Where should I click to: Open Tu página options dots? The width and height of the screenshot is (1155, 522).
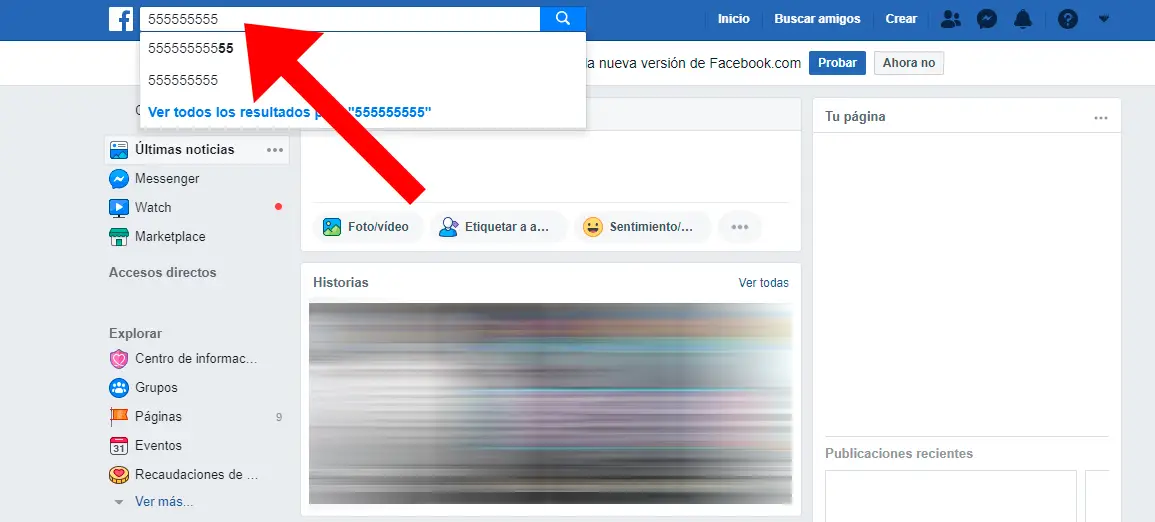pos(1100,118)
